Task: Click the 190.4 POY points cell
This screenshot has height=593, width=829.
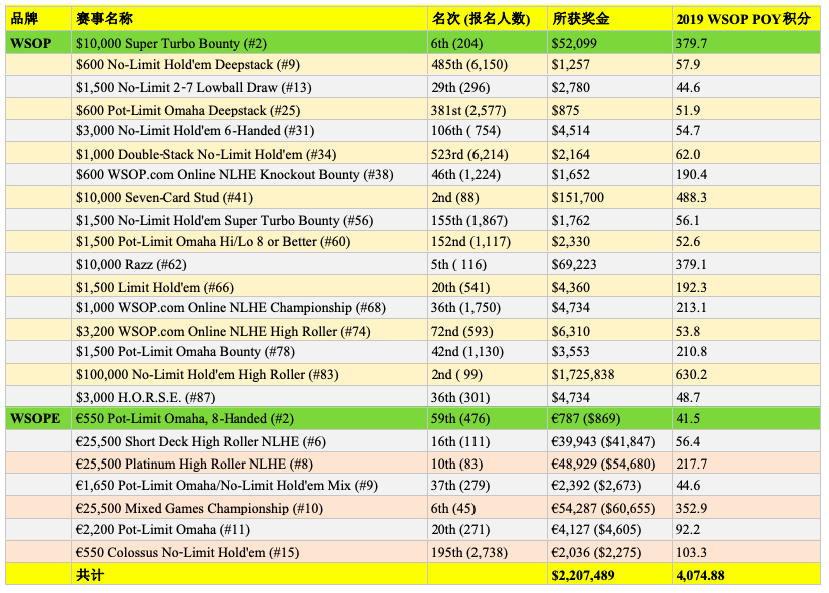Action: [746, 175]
